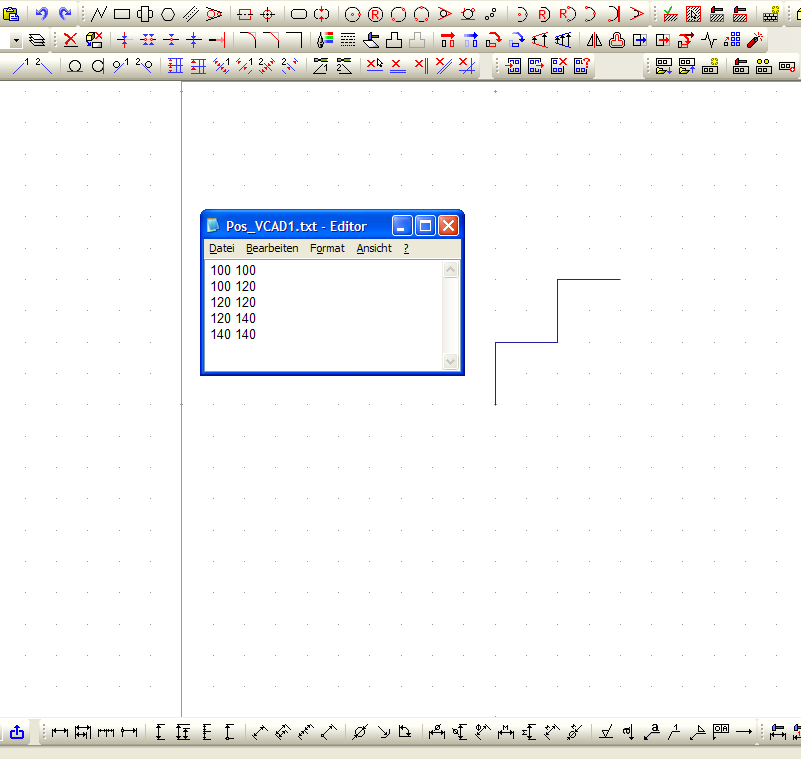Click the red move objects arrow tool
The height and width of the screenshot is (759, 801).
(448, 40)
